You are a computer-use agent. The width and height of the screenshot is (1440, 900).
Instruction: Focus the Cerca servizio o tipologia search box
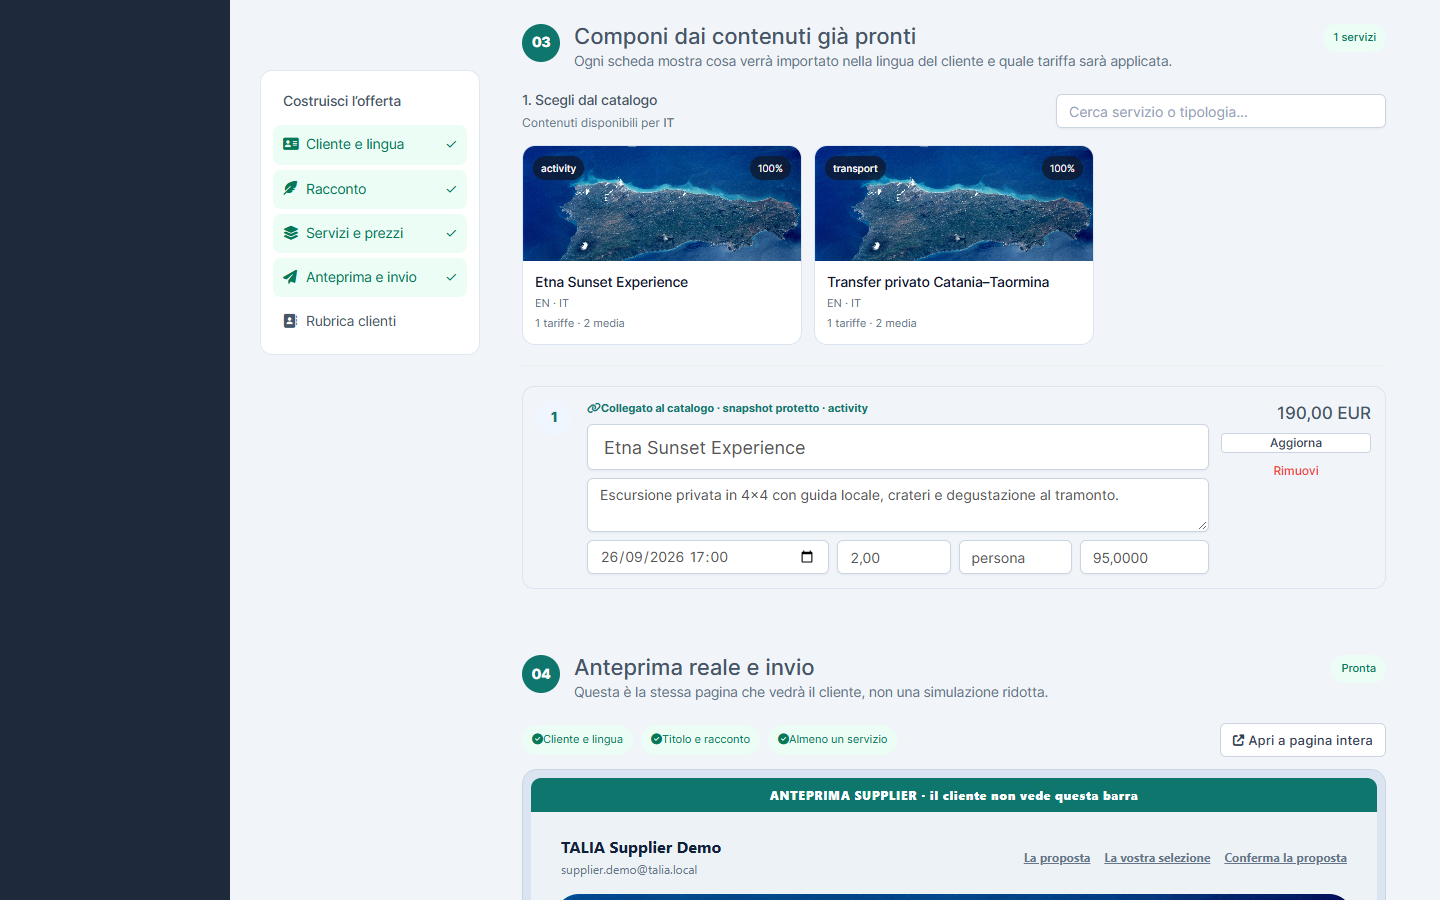[1221, 111]
